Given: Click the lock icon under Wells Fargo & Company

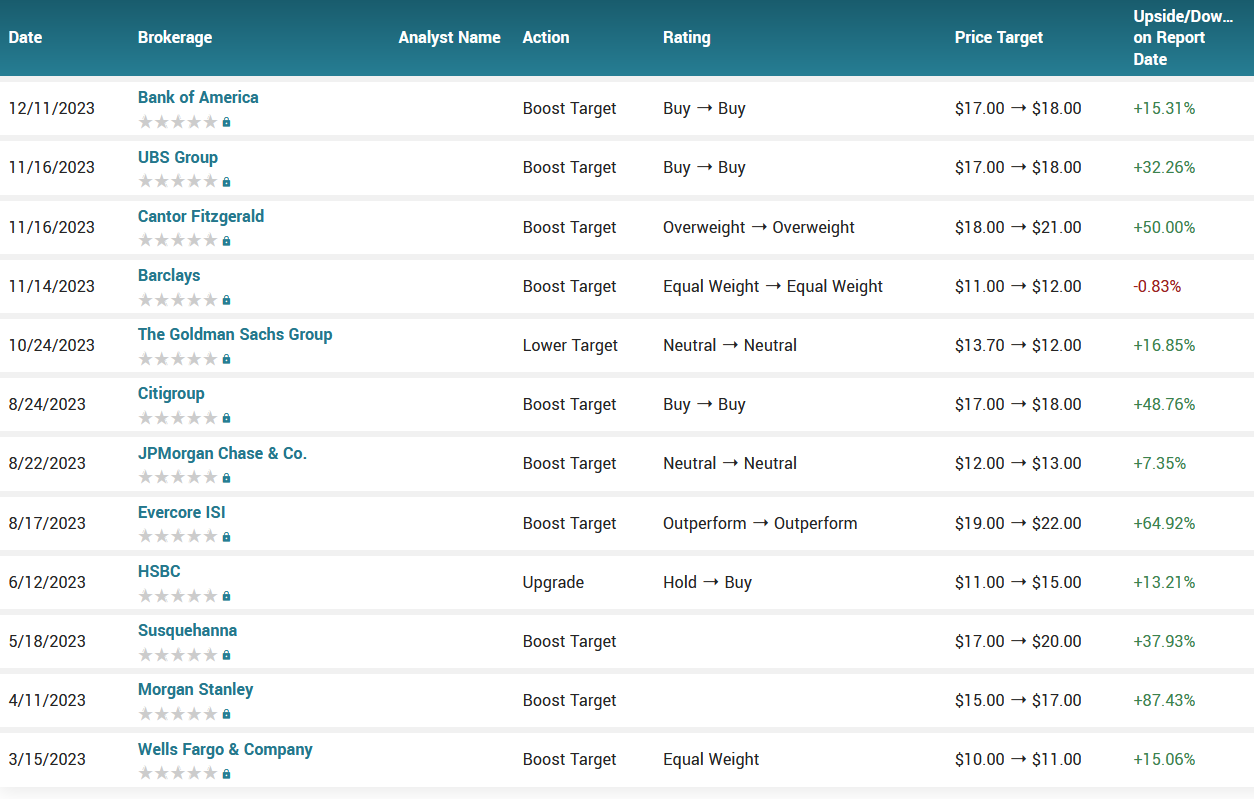Looking at the screenshot, I should (x=226, y=774).
